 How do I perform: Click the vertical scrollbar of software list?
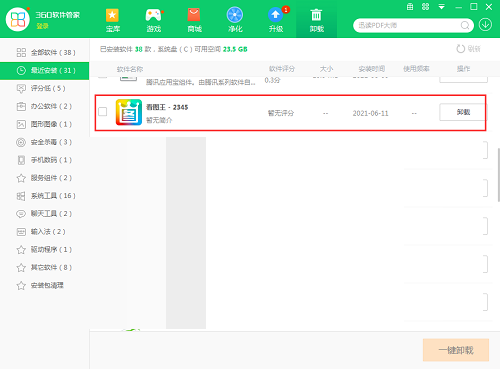498,175
